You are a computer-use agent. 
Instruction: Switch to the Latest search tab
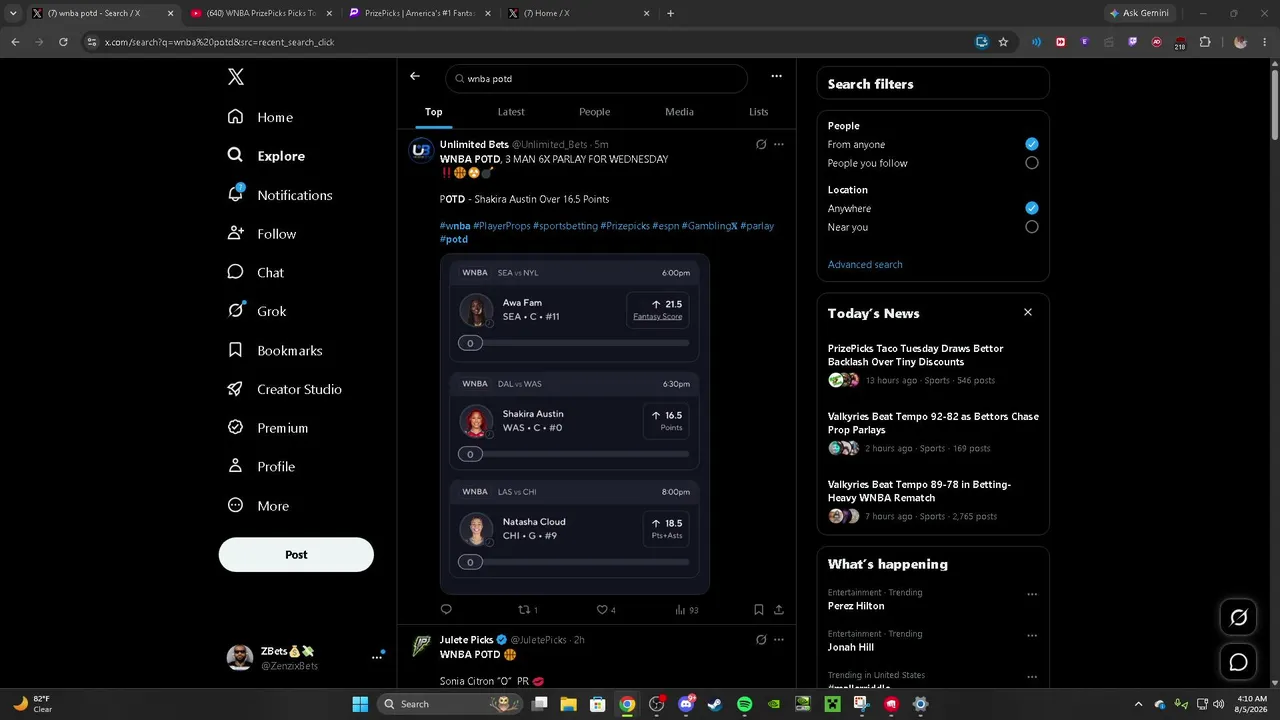click(511, 112)
